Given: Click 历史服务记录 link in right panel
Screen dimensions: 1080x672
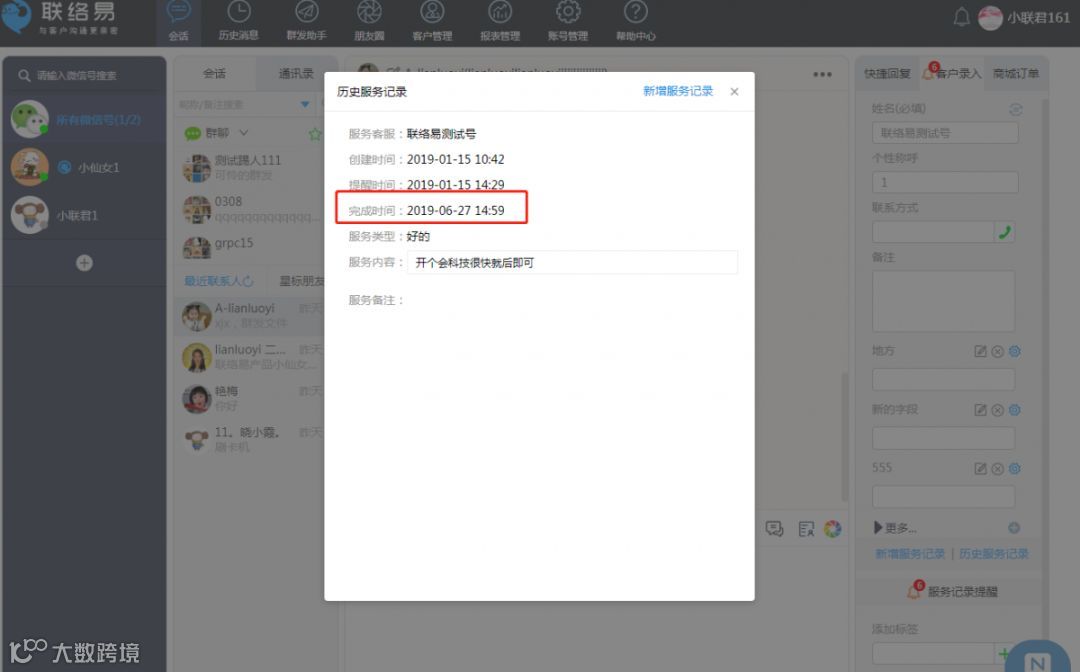Looking at the screenshot, I should point(993,554).
